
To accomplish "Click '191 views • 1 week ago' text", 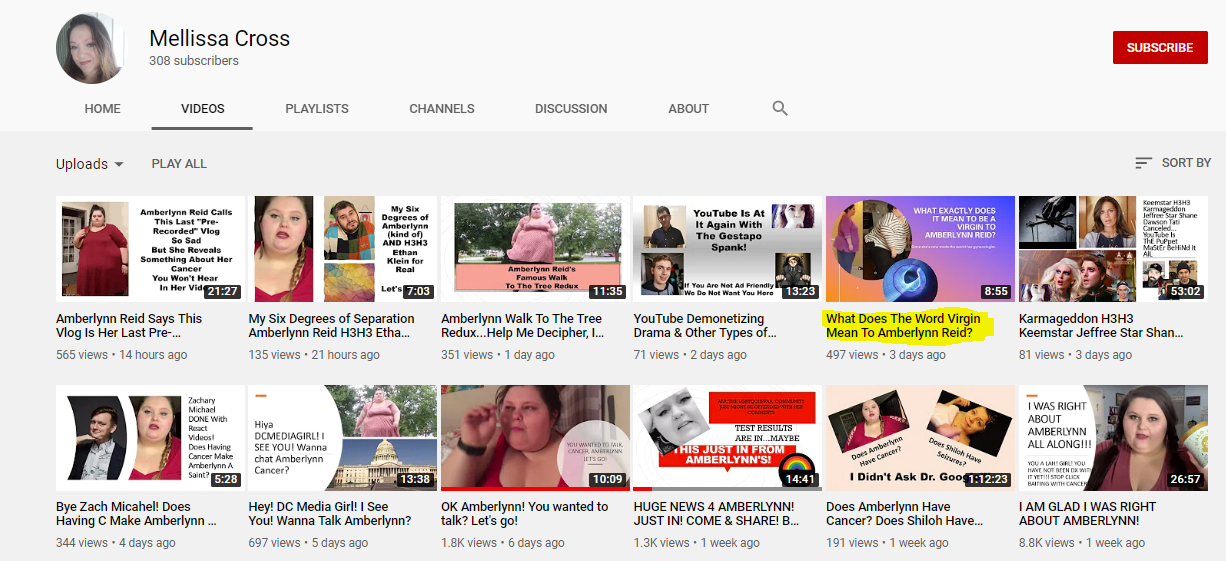I will (x=888, y=543).
